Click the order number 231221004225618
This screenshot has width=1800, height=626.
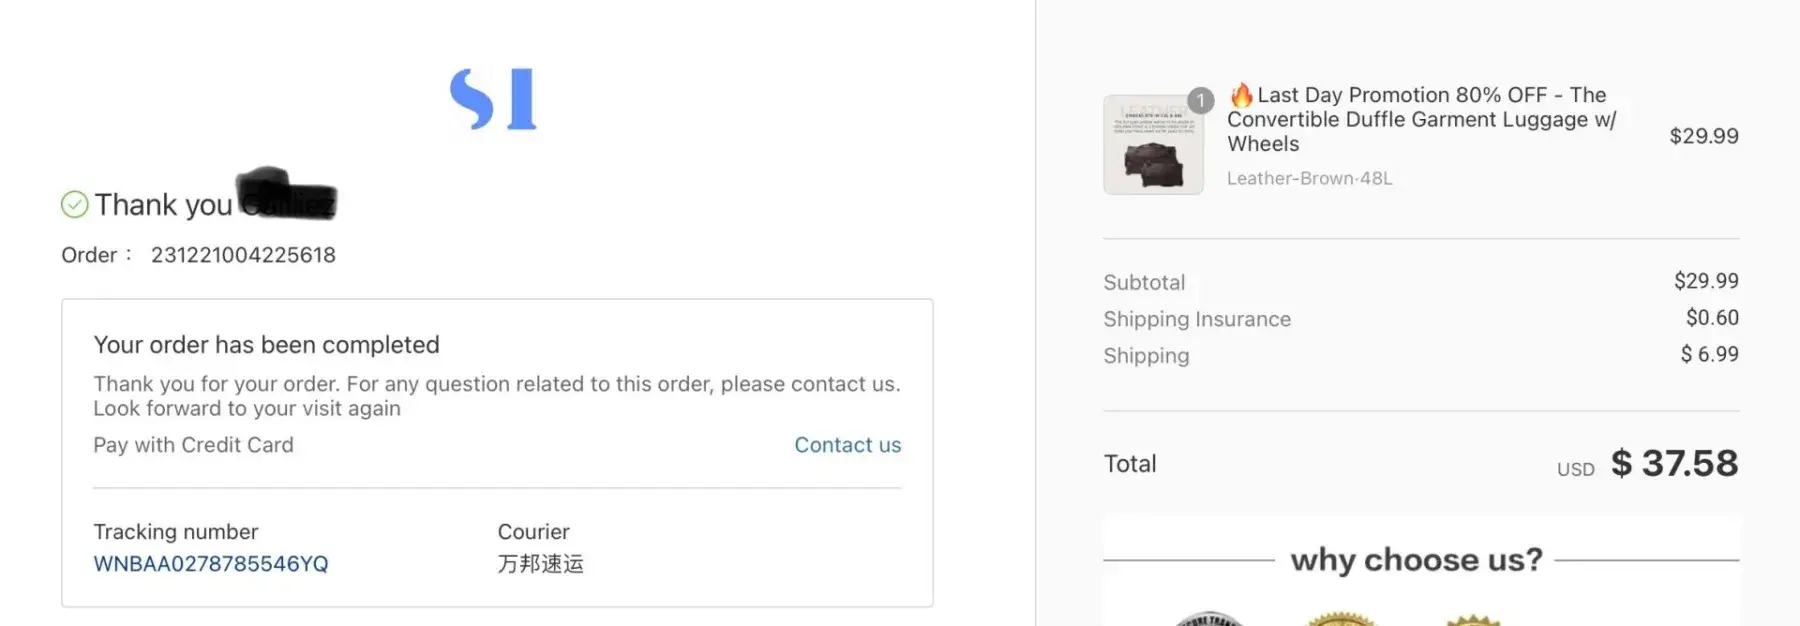point(243,255)
